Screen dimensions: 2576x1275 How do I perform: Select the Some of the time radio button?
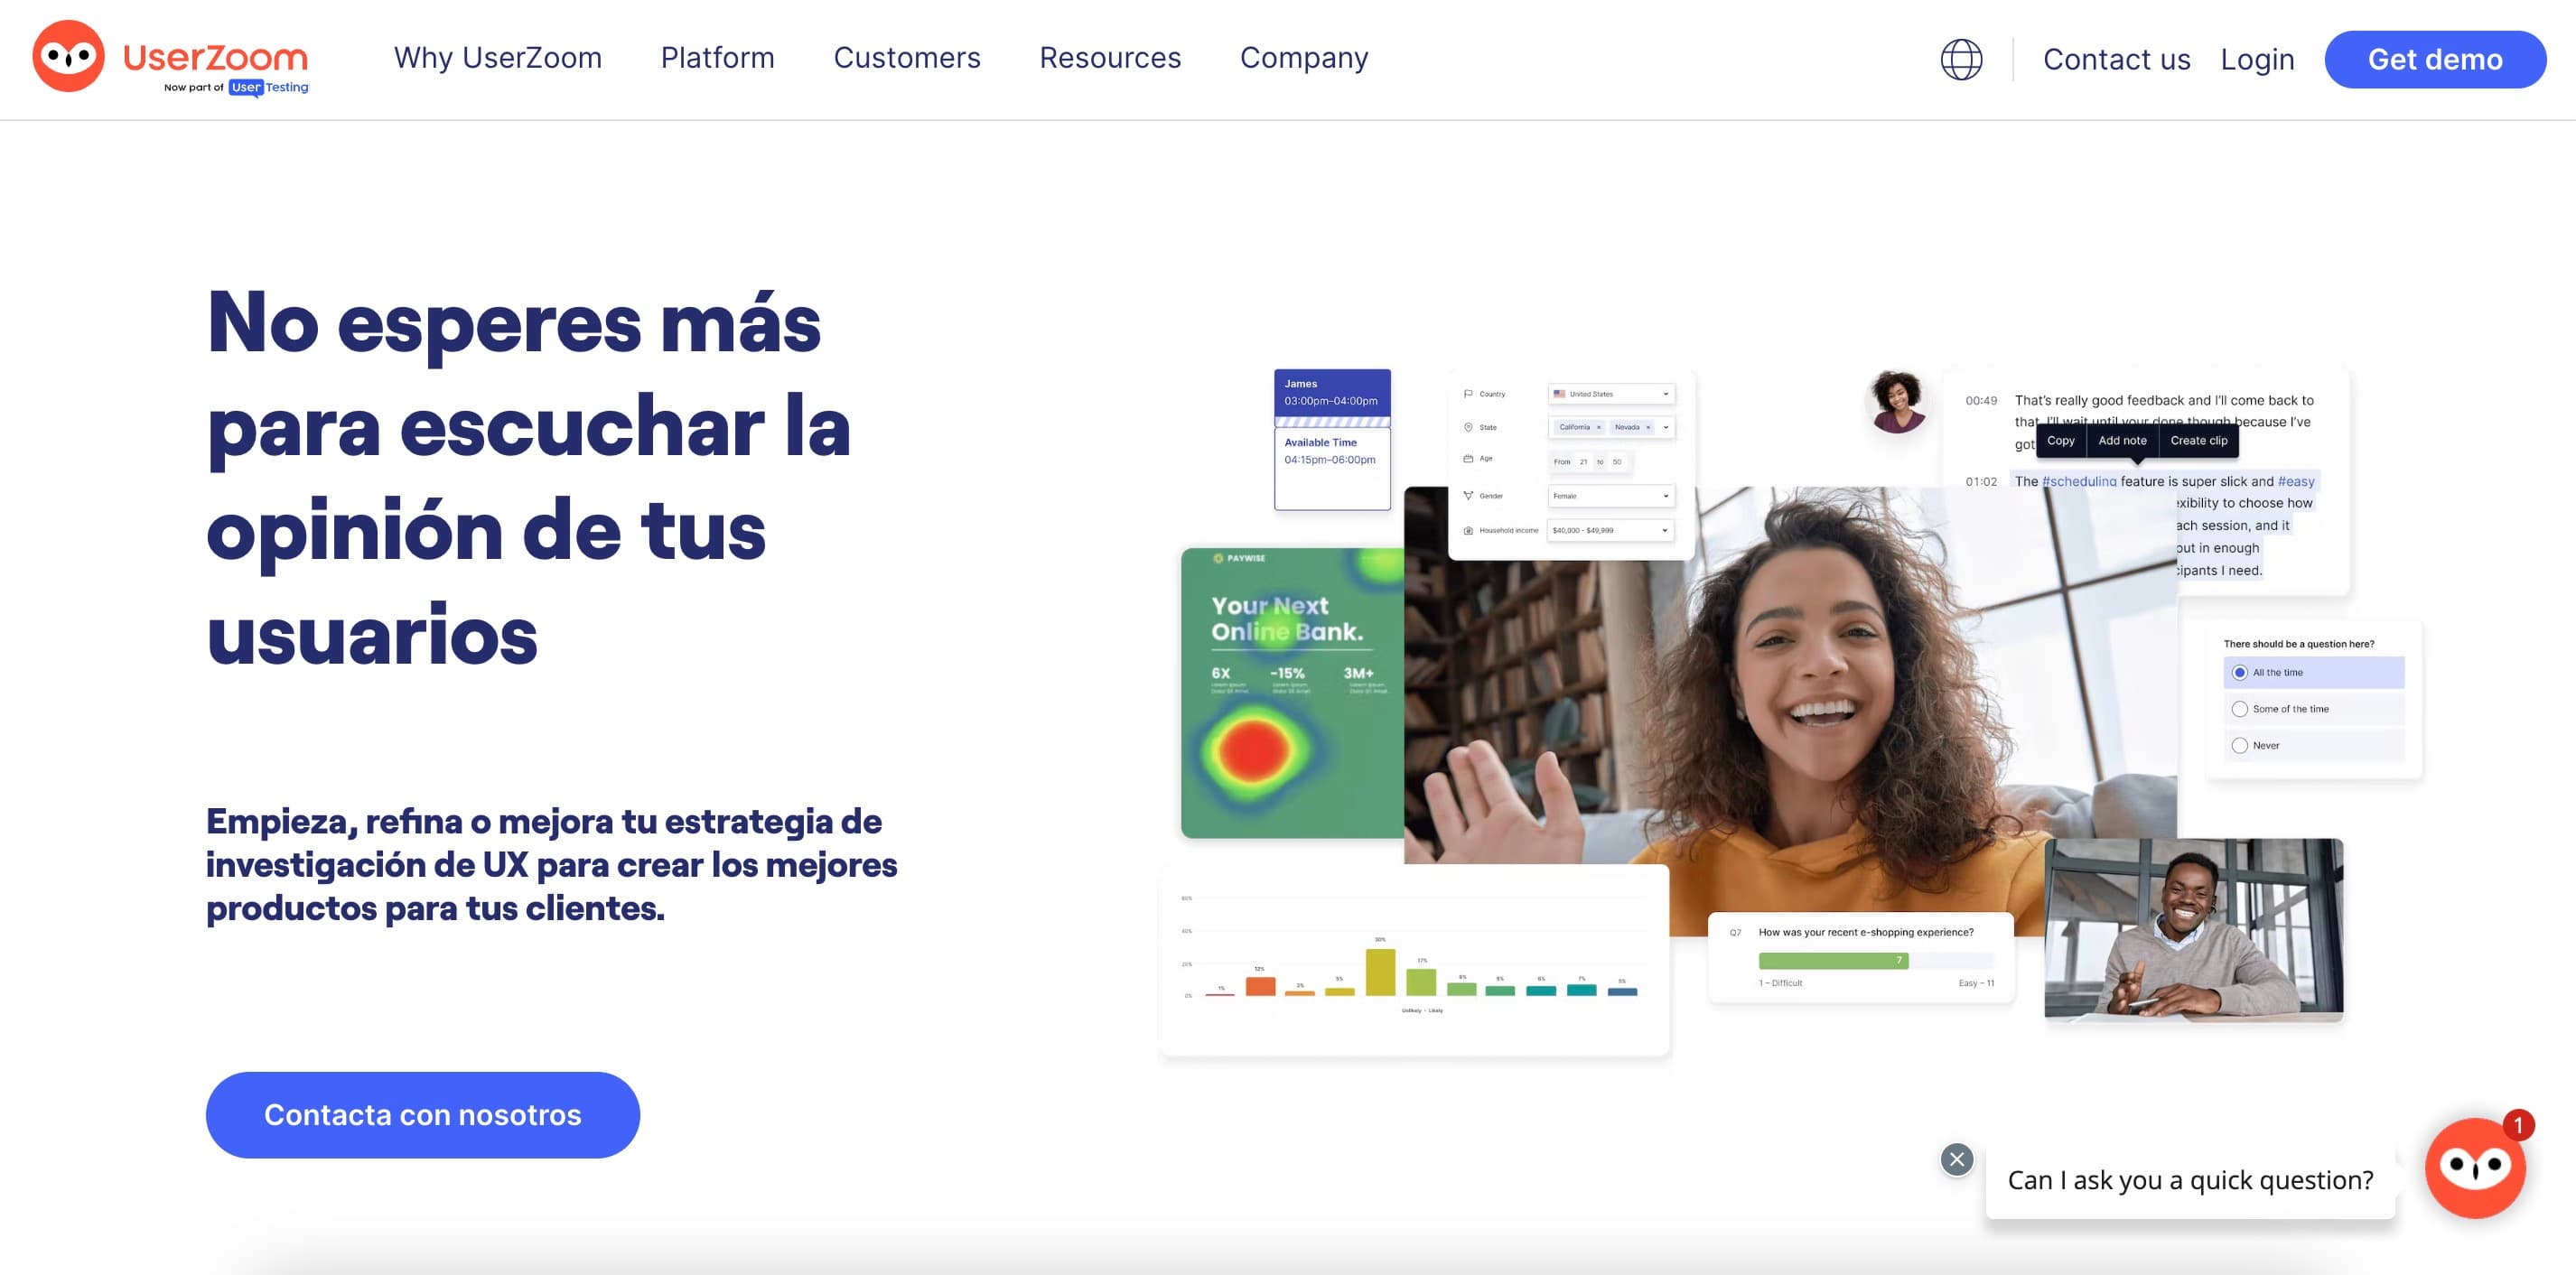pos(2241,710)
